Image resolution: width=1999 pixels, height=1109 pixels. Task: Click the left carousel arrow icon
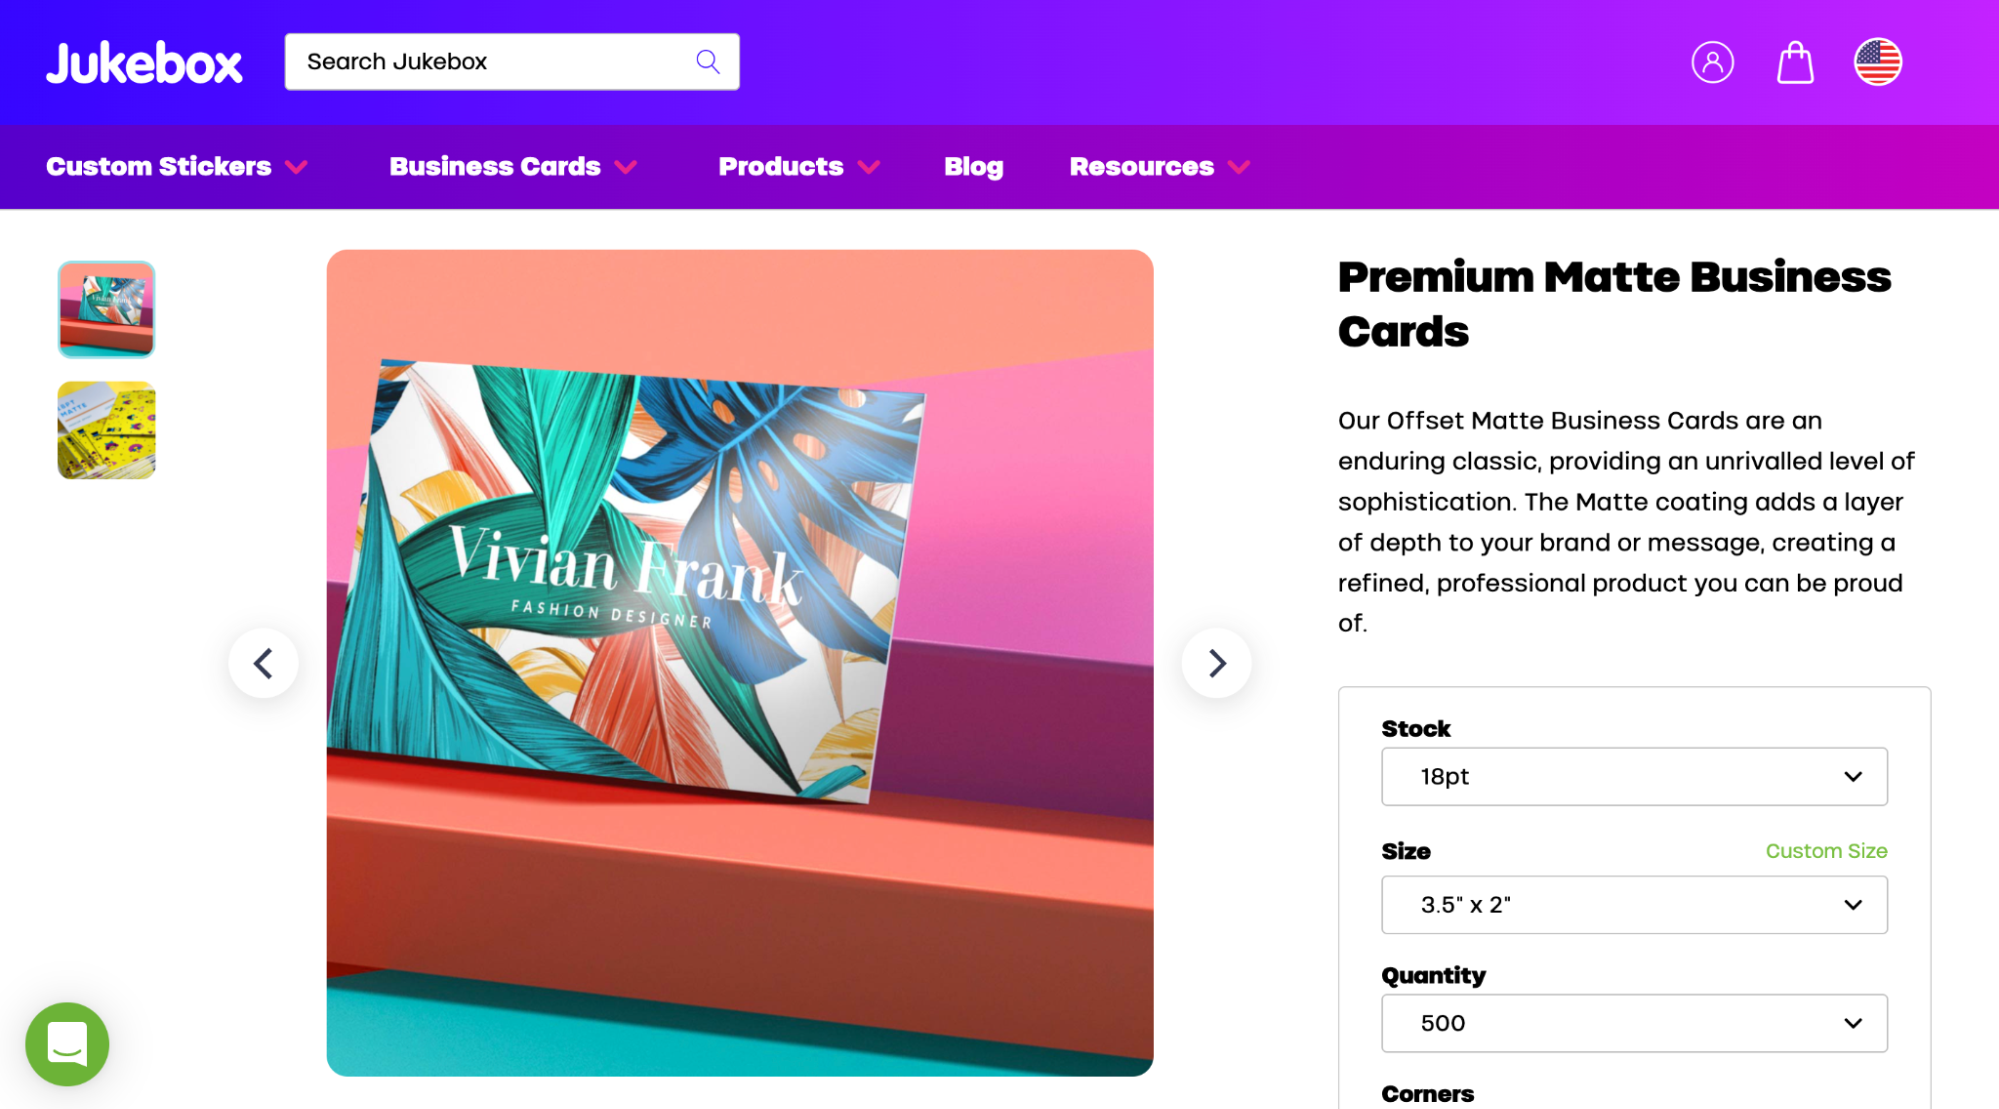point(266,662)
